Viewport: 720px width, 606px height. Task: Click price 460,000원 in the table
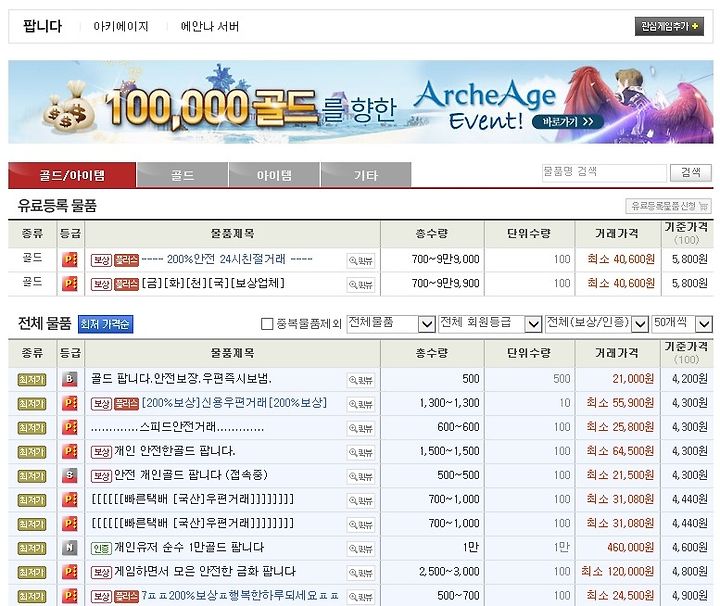pyautogui.click(x=630, y=547)
